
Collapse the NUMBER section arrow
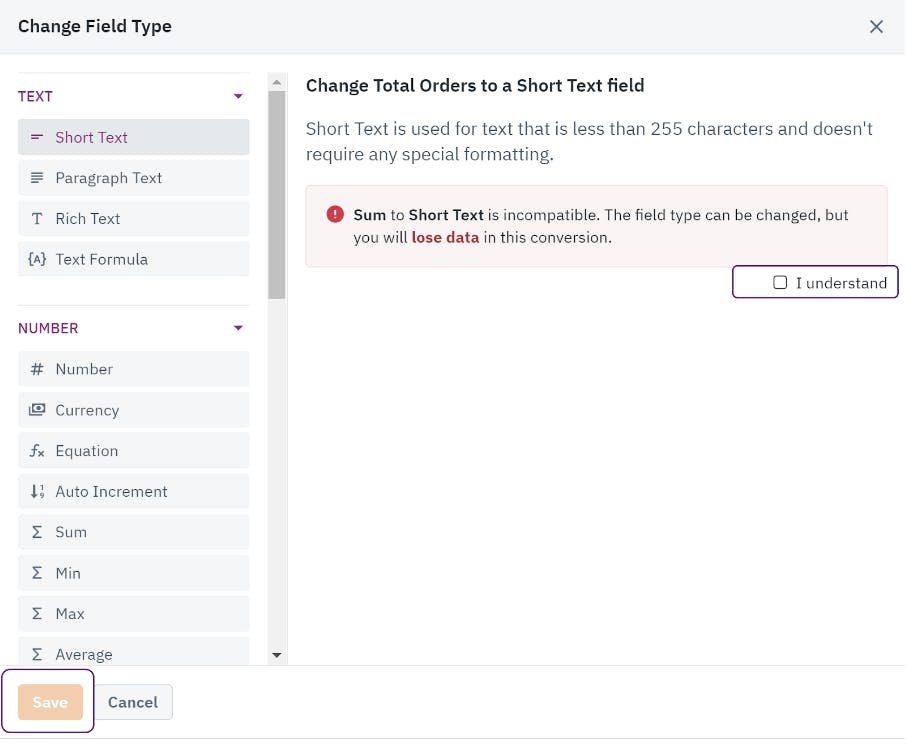[238, 328]
